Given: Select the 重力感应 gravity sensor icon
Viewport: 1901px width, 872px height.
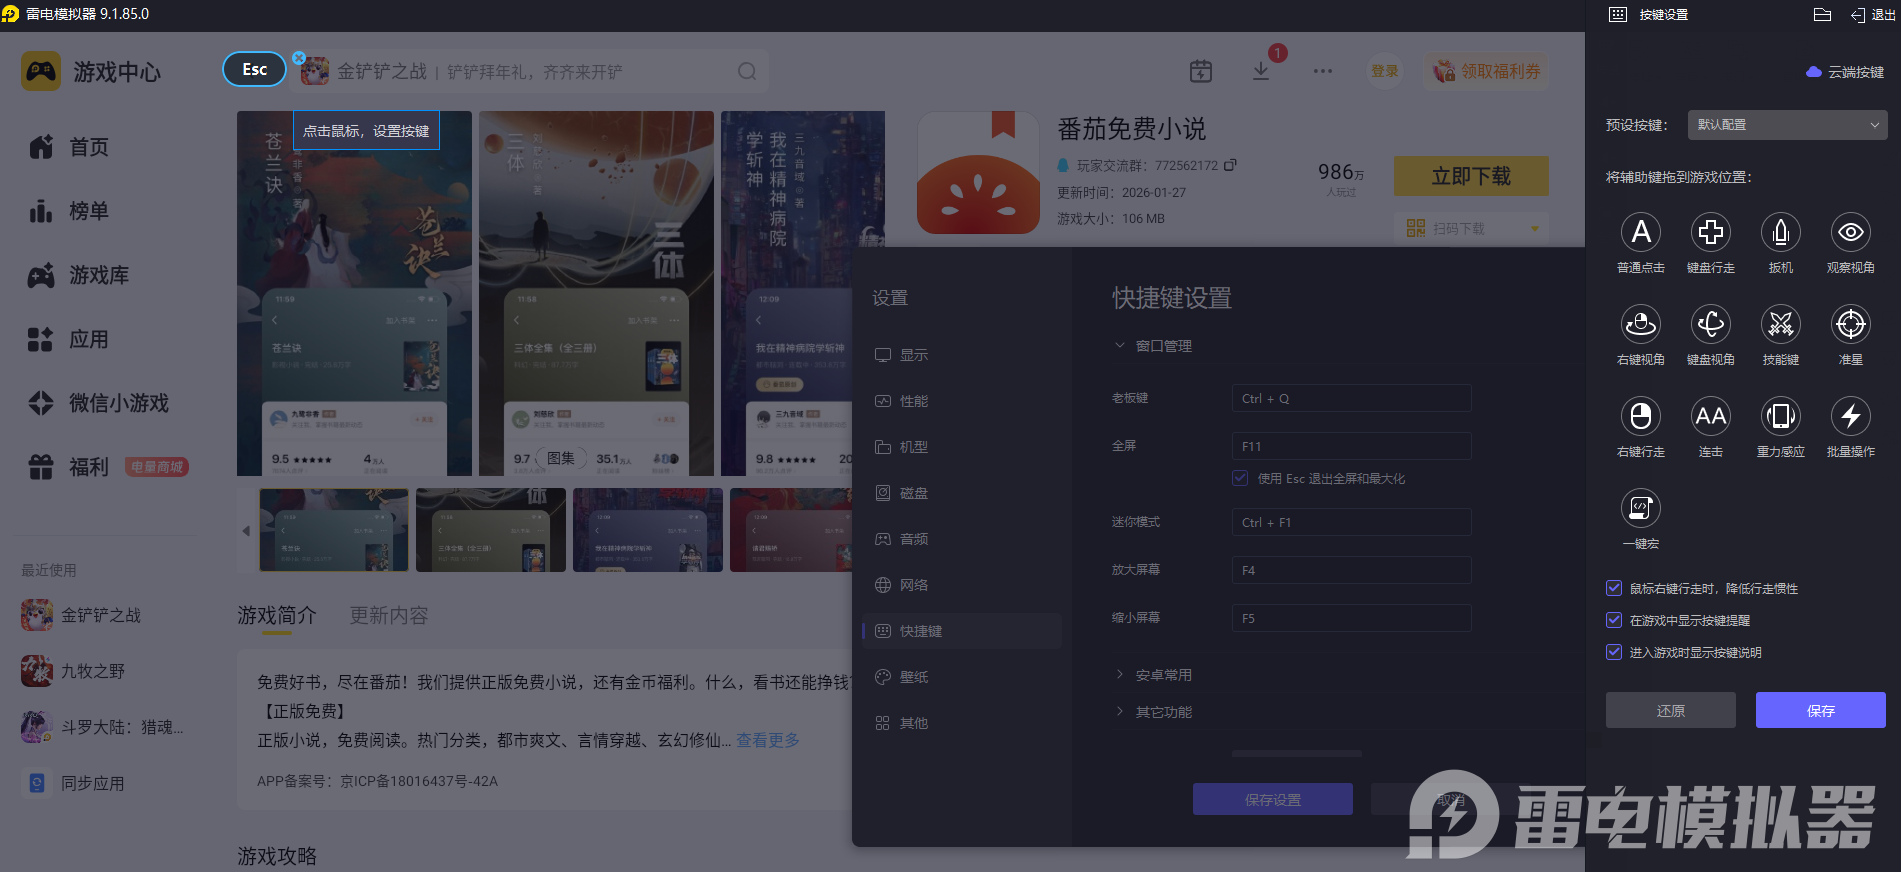Looking at the screenshot, I should [x=1780, y=417].
